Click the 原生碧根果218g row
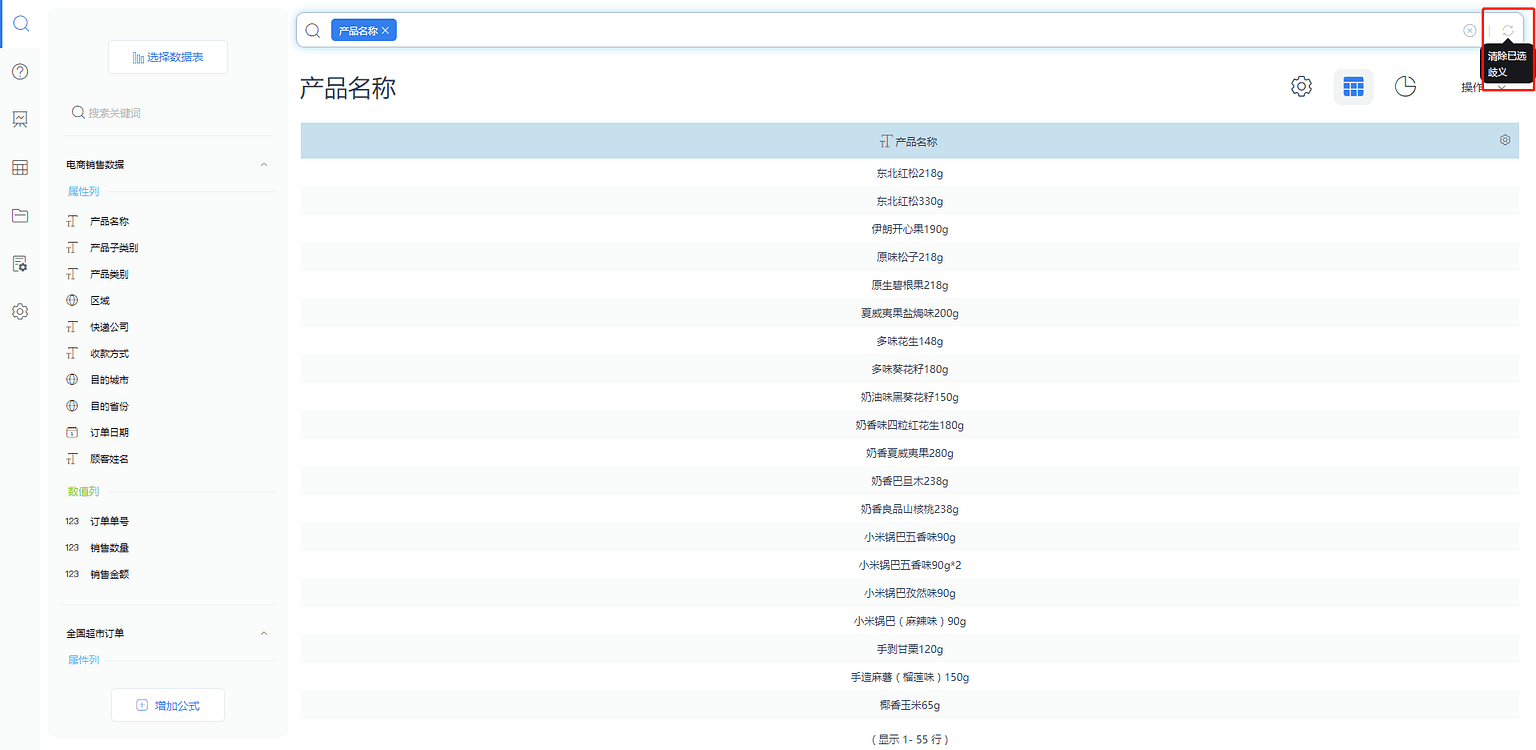1536x750 pixels. [910, 285]
